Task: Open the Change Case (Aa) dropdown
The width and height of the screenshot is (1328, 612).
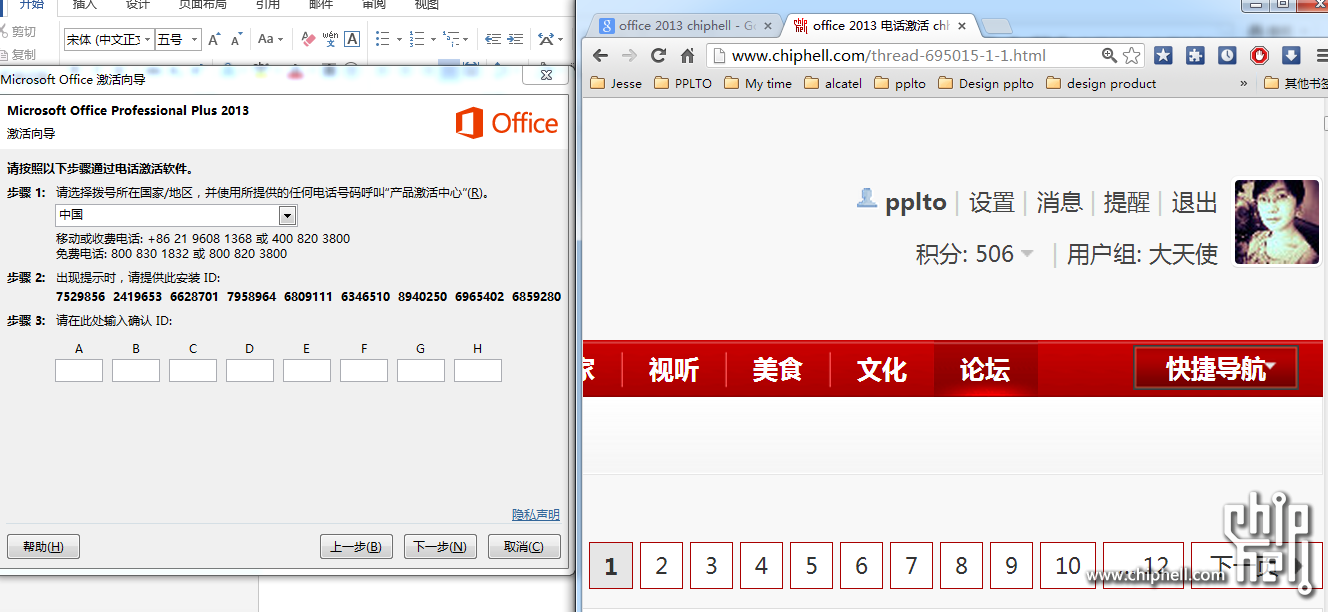Action: point(270,40)
